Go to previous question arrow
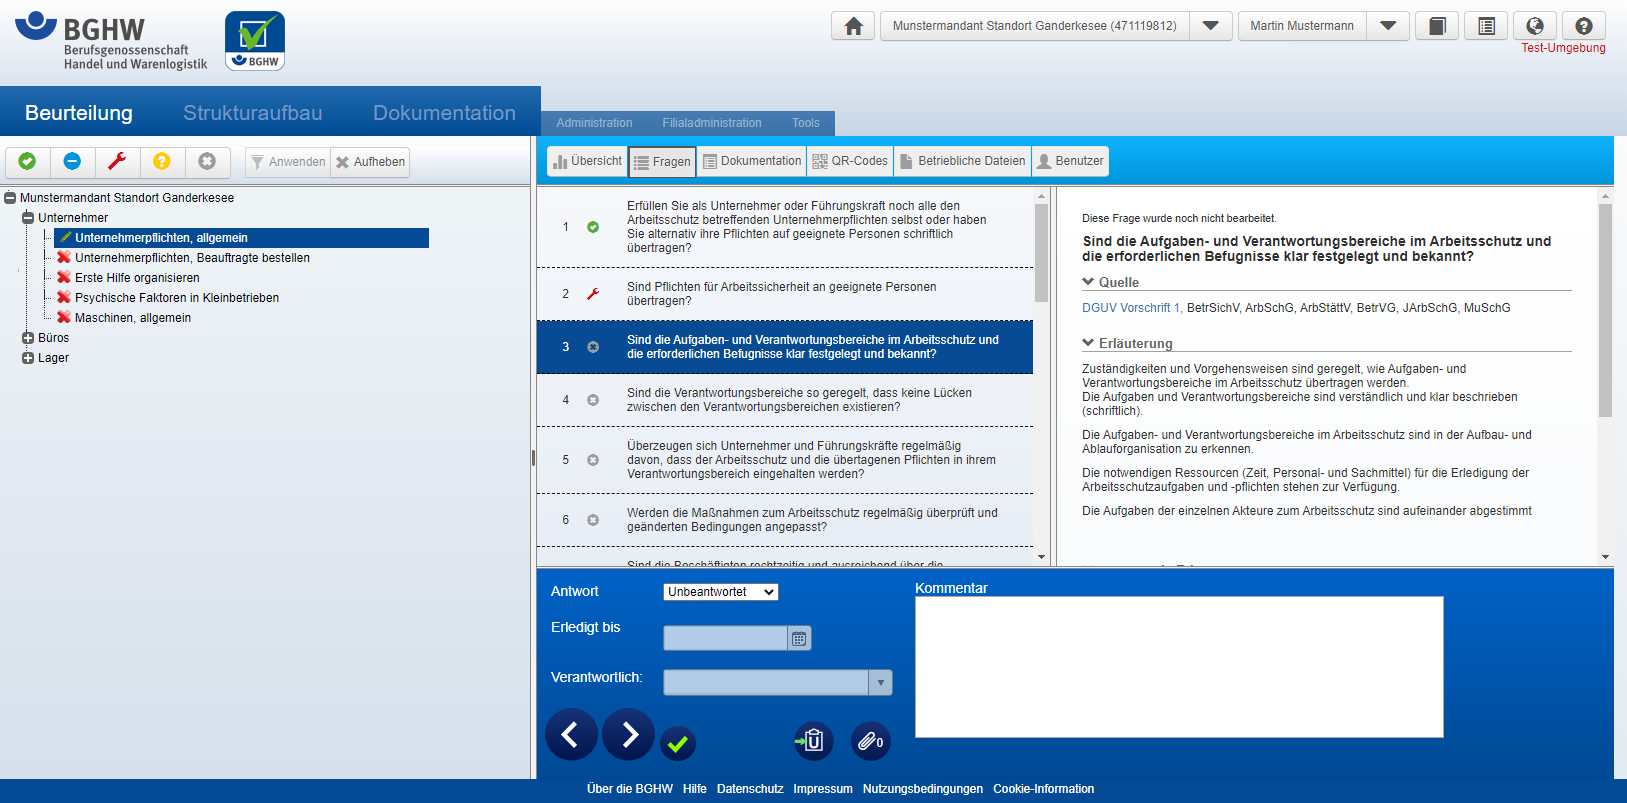The width and height of the screenshot is (1627, 803). (x=571, y=735)
